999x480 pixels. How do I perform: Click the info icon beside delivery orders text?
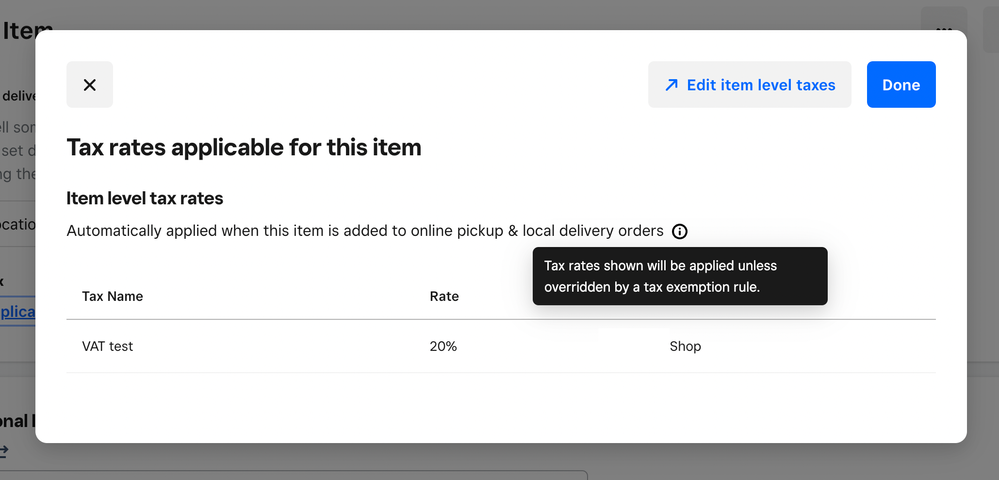coord(680,232)
